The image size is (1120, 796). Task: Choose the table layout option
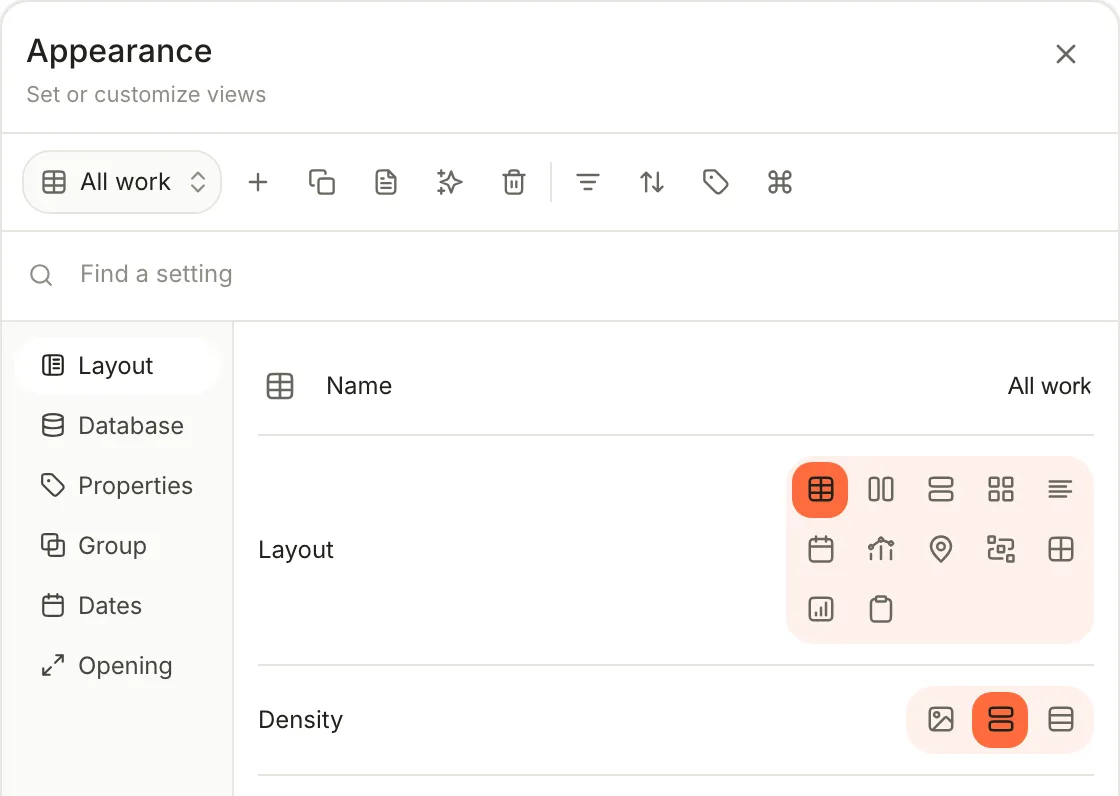[820, 489]
